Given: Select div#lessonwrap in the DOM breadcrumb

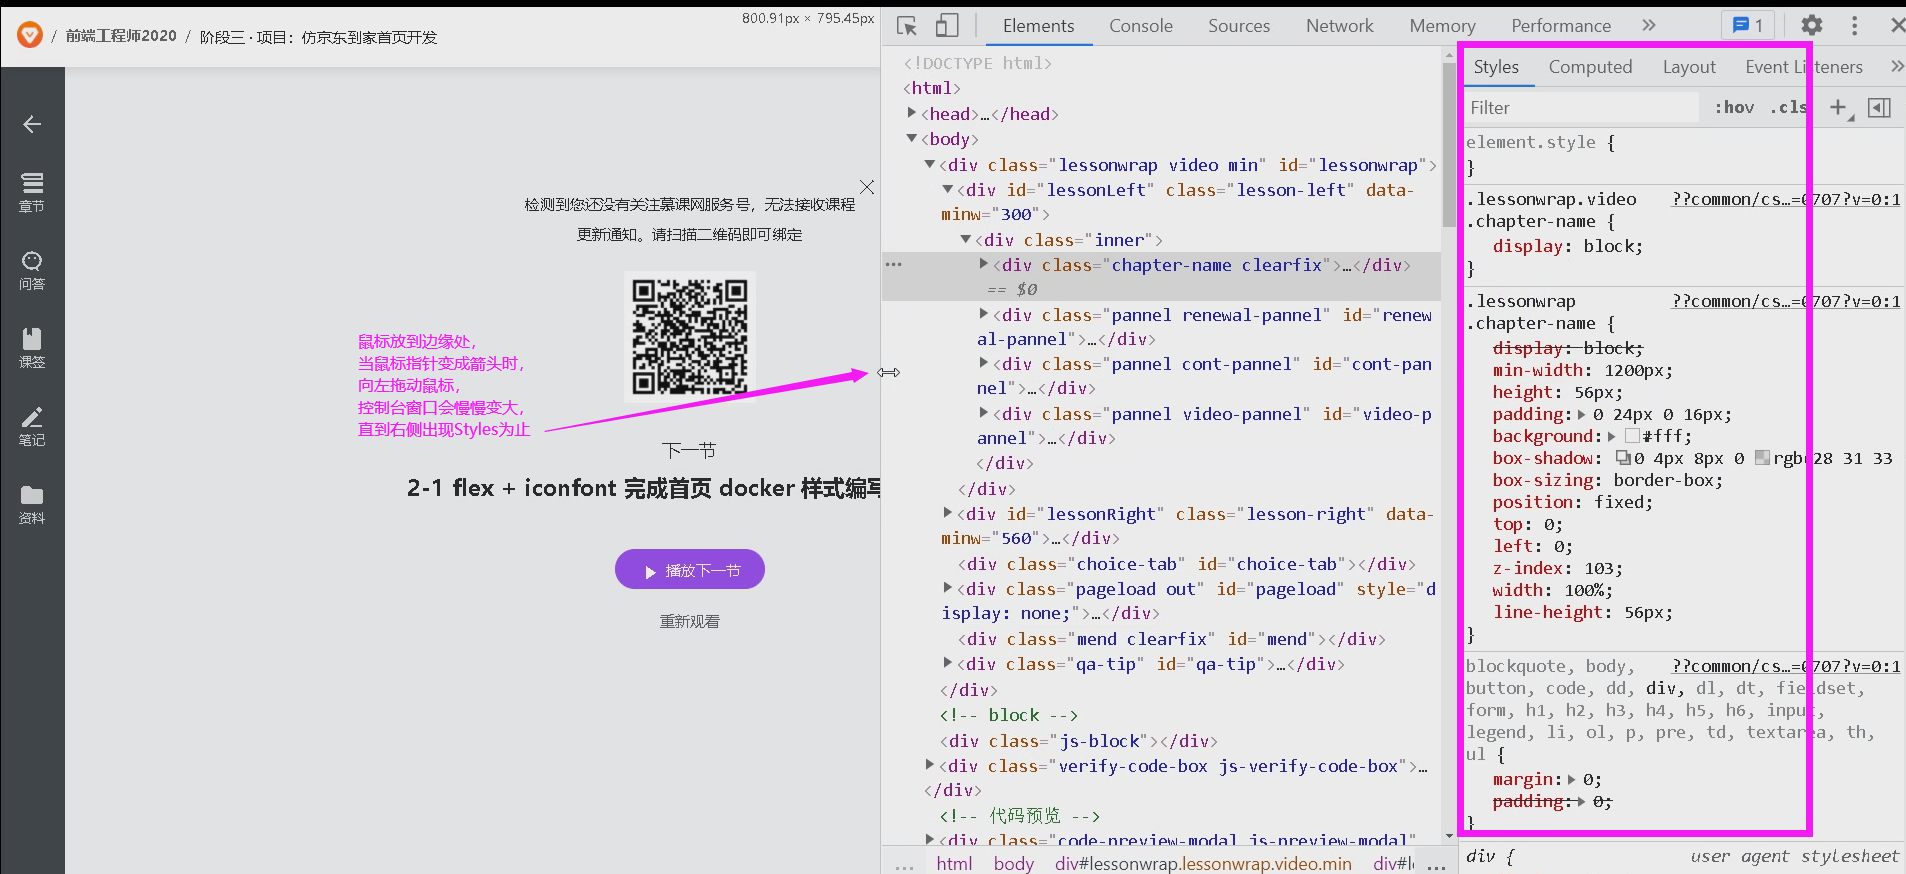Looking at the screenshot, I should click(1203, 863).
